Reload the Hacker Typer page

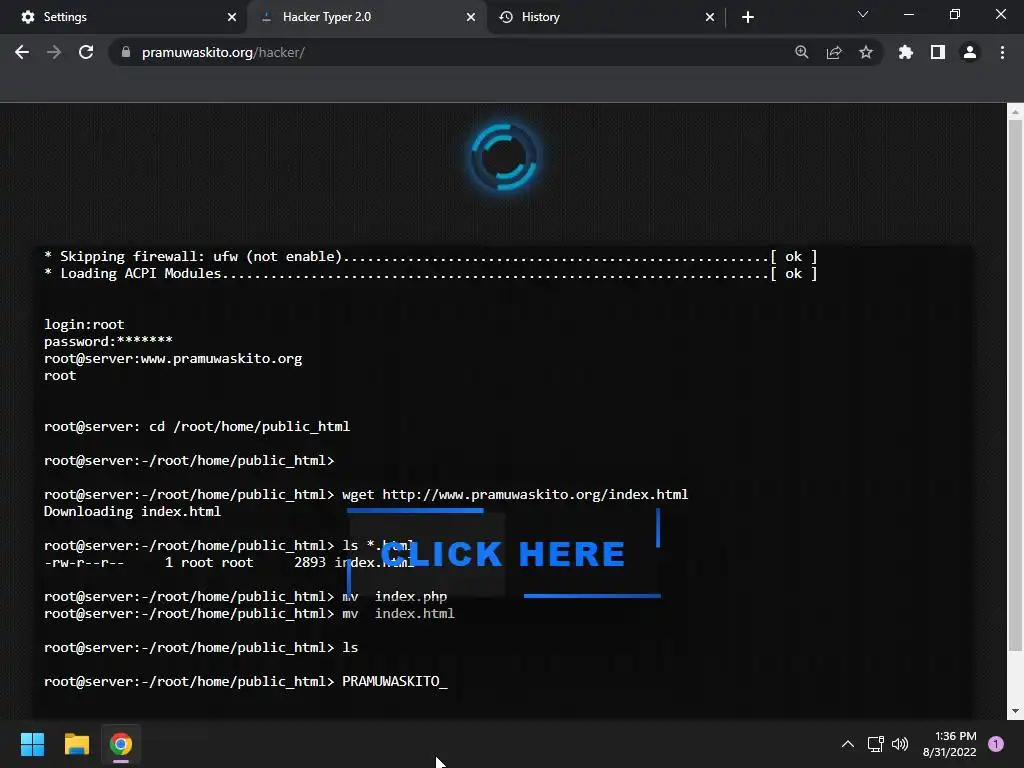(86, 52)
